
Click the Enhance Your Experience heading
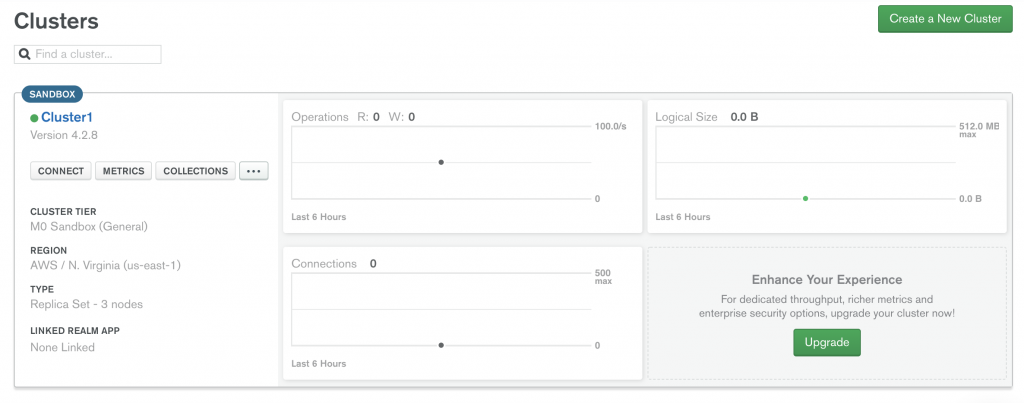[827, 280]
